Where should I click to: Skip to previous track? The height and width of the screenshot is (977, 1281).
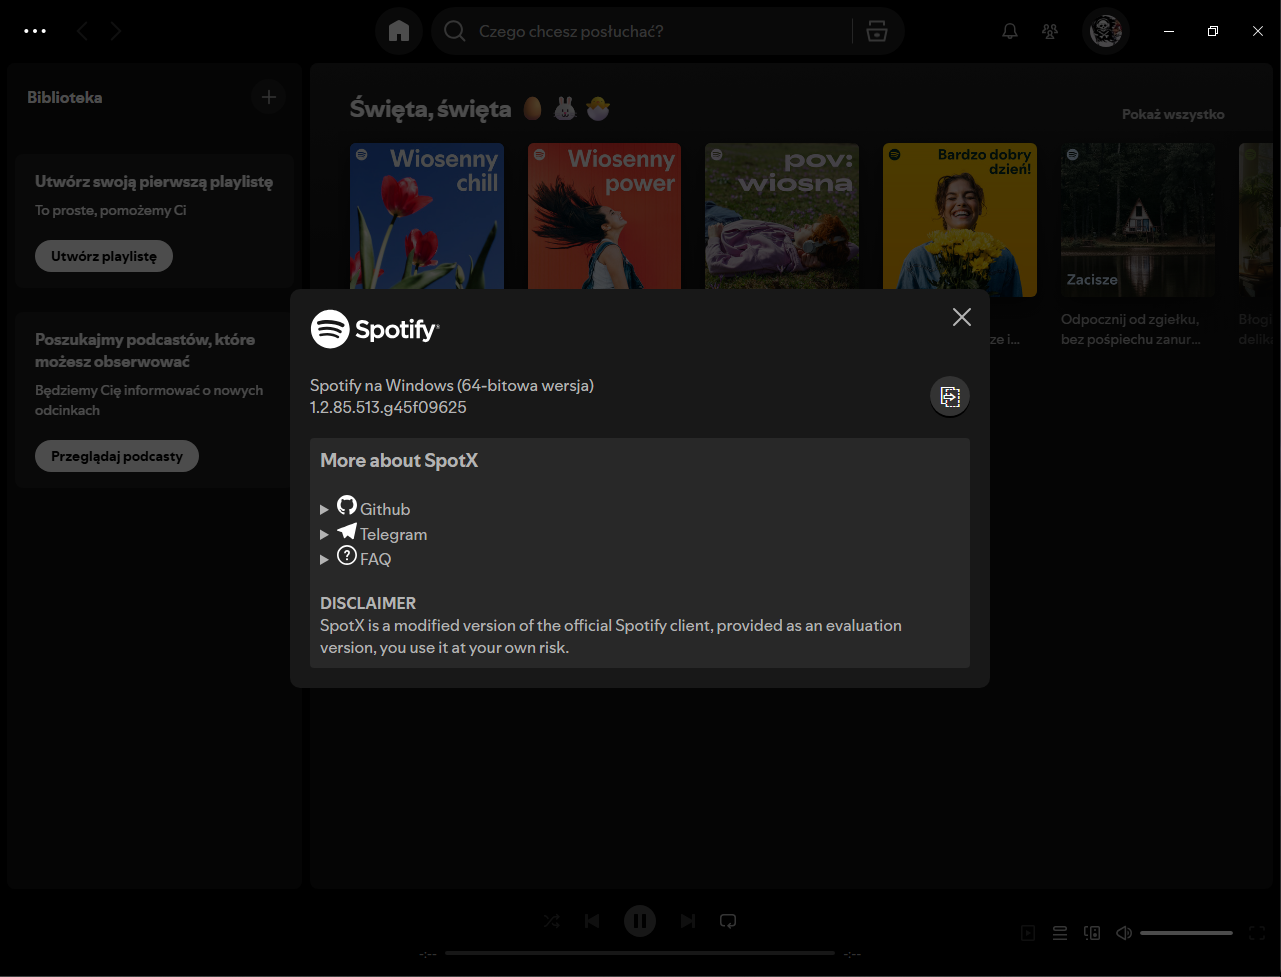pos(592,921)
